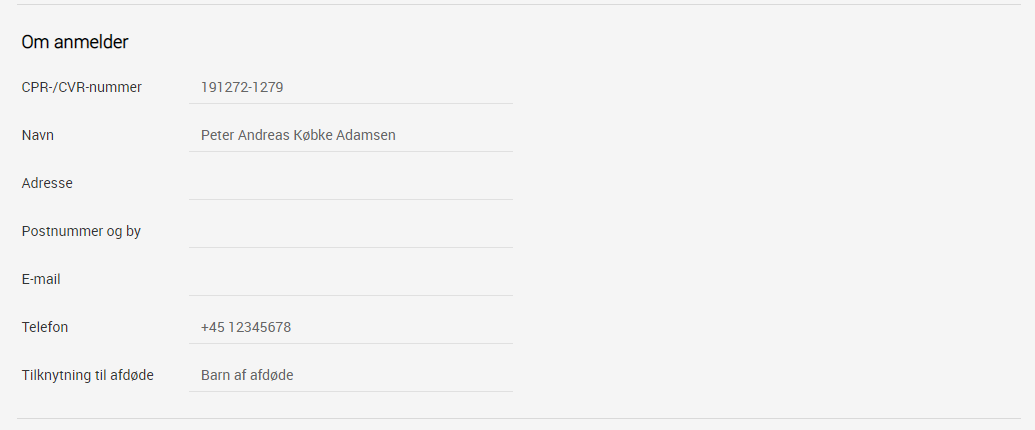
Task: Focus the Telefon input field
Action: 351,328
